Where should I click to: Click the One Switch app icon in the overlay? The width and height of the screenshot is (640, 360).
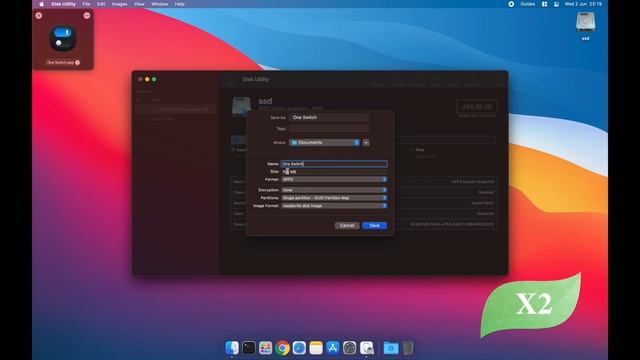tap(63, 39)
